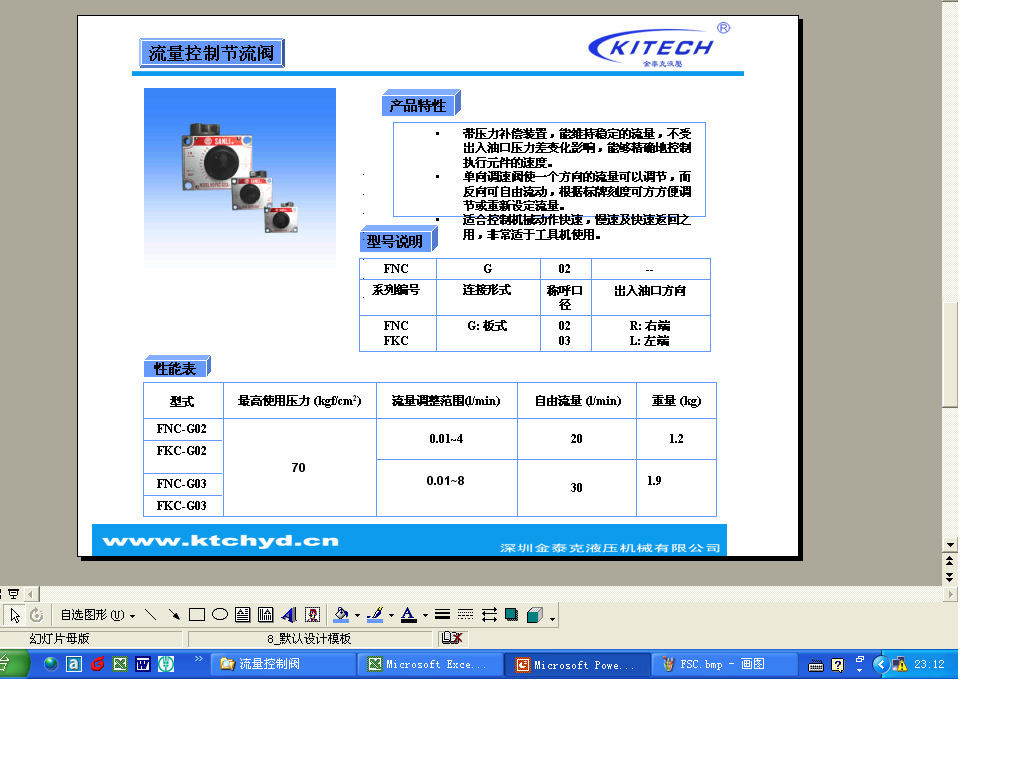Activate the select objects pointer tool

click(x=16, y=615)
